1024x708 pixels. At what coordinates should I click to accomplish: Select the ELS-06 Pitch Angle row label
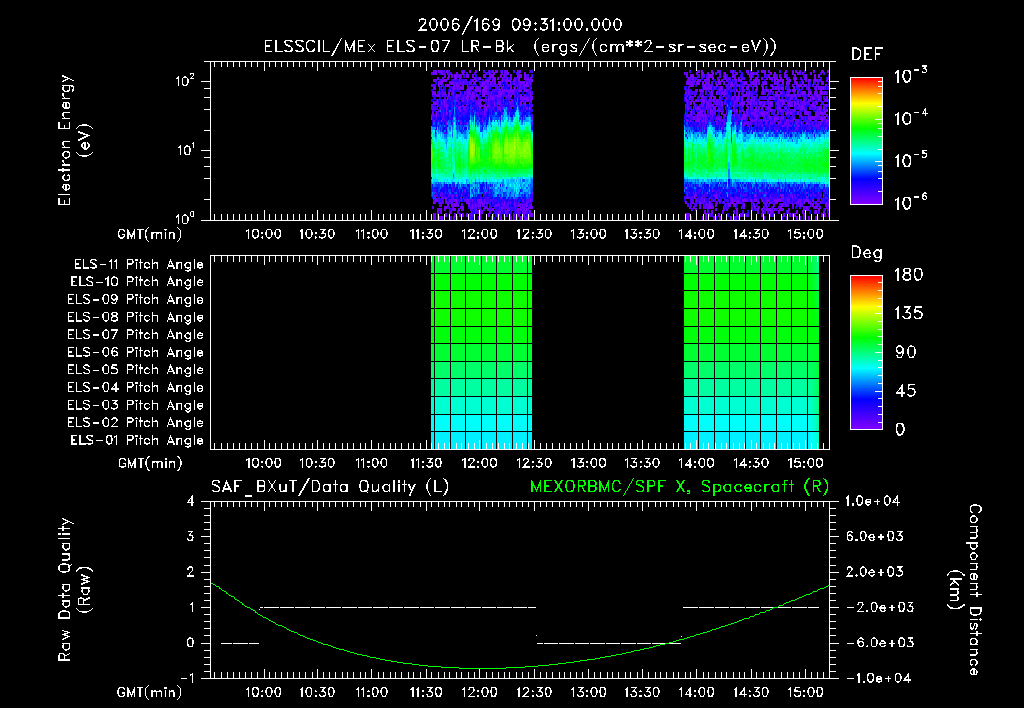click(x=135, y=352)
